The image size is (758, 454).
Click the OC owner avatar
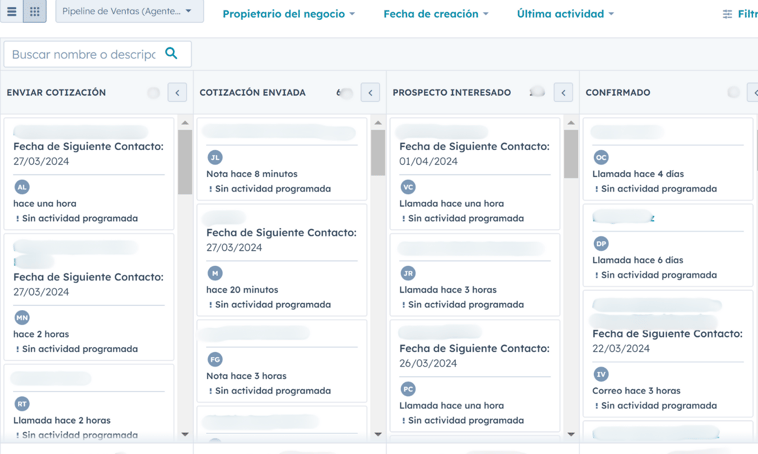(601, 157)
